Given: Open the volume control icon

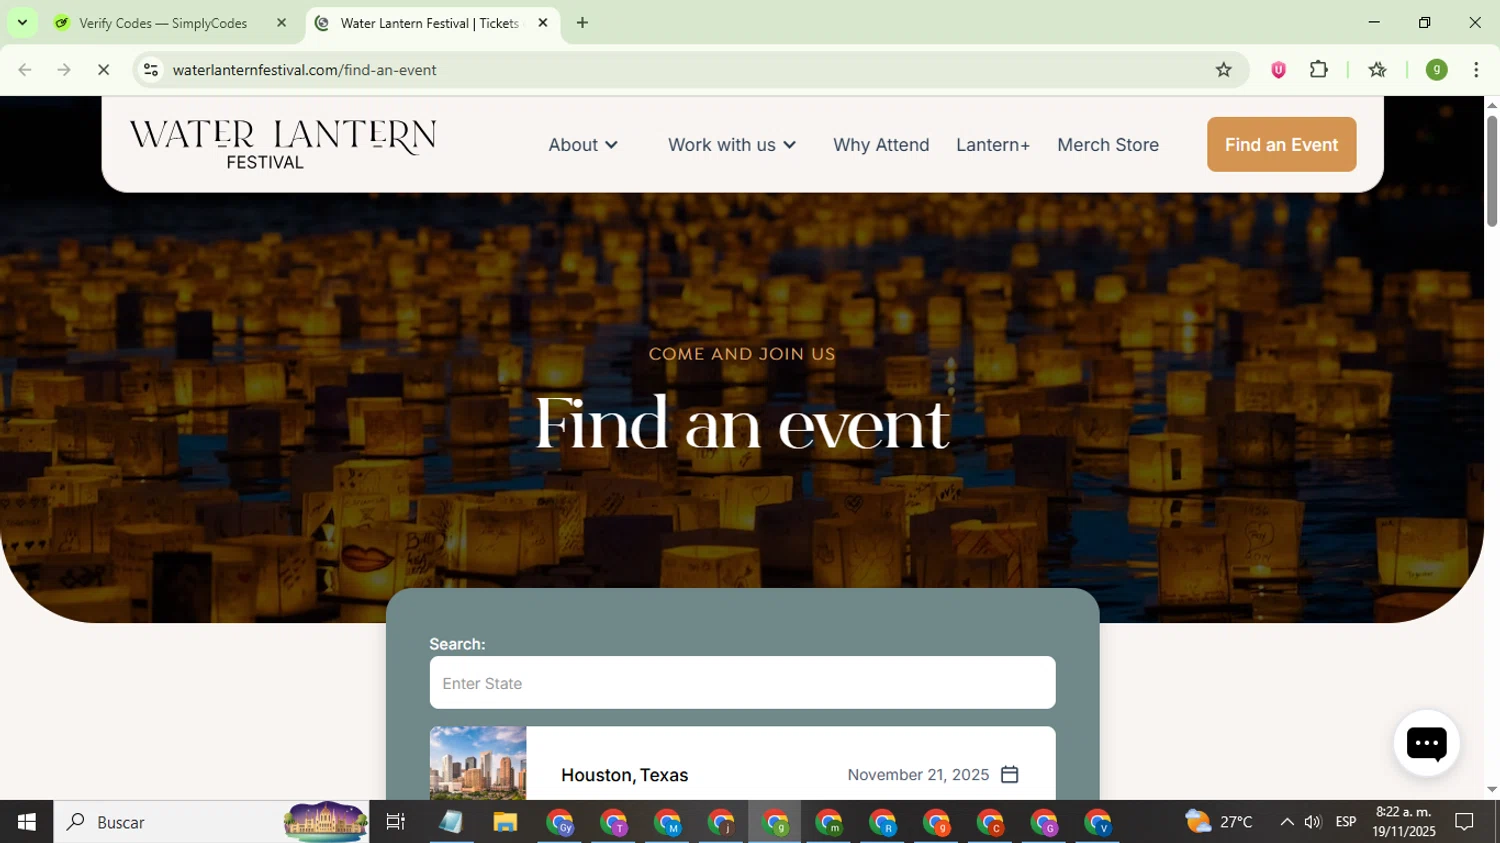Looking at the screenshot, I should (1313, 822).
